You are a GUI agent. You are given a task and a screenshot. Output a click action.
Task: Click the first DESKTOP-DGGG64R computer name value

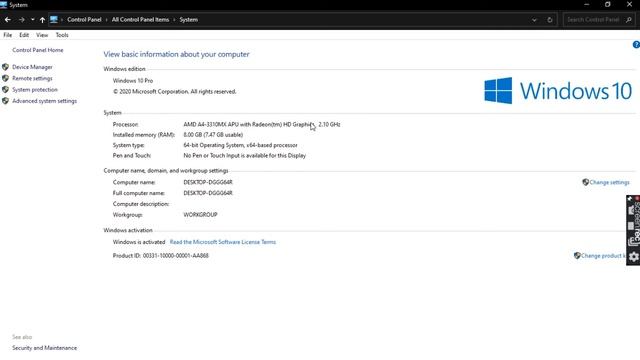[x=208, y=182]
